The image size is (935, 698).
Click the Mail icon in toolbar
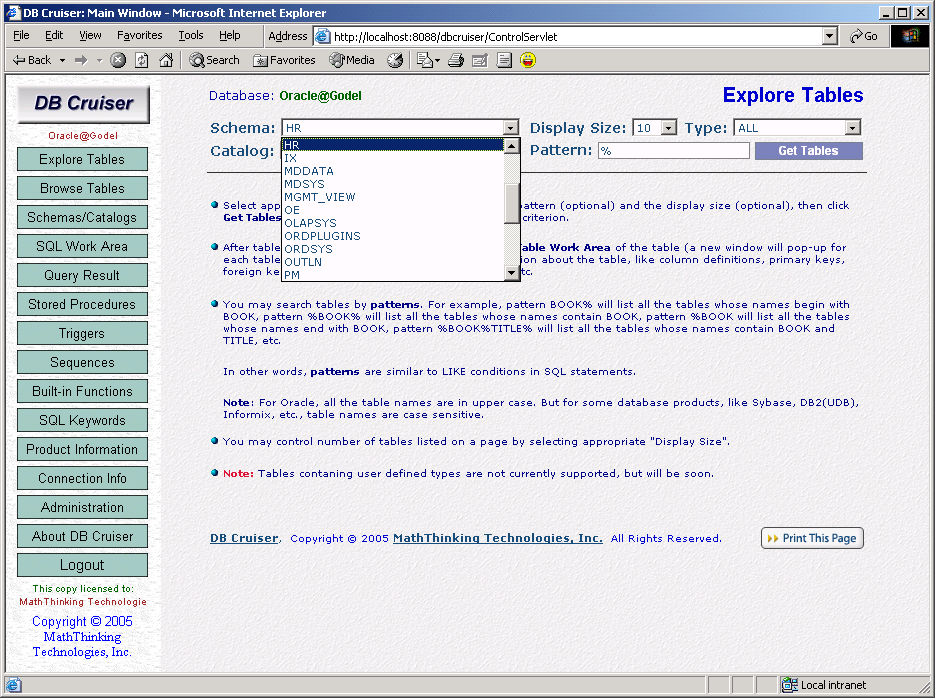pyautogui.click(x=424, y=60)
